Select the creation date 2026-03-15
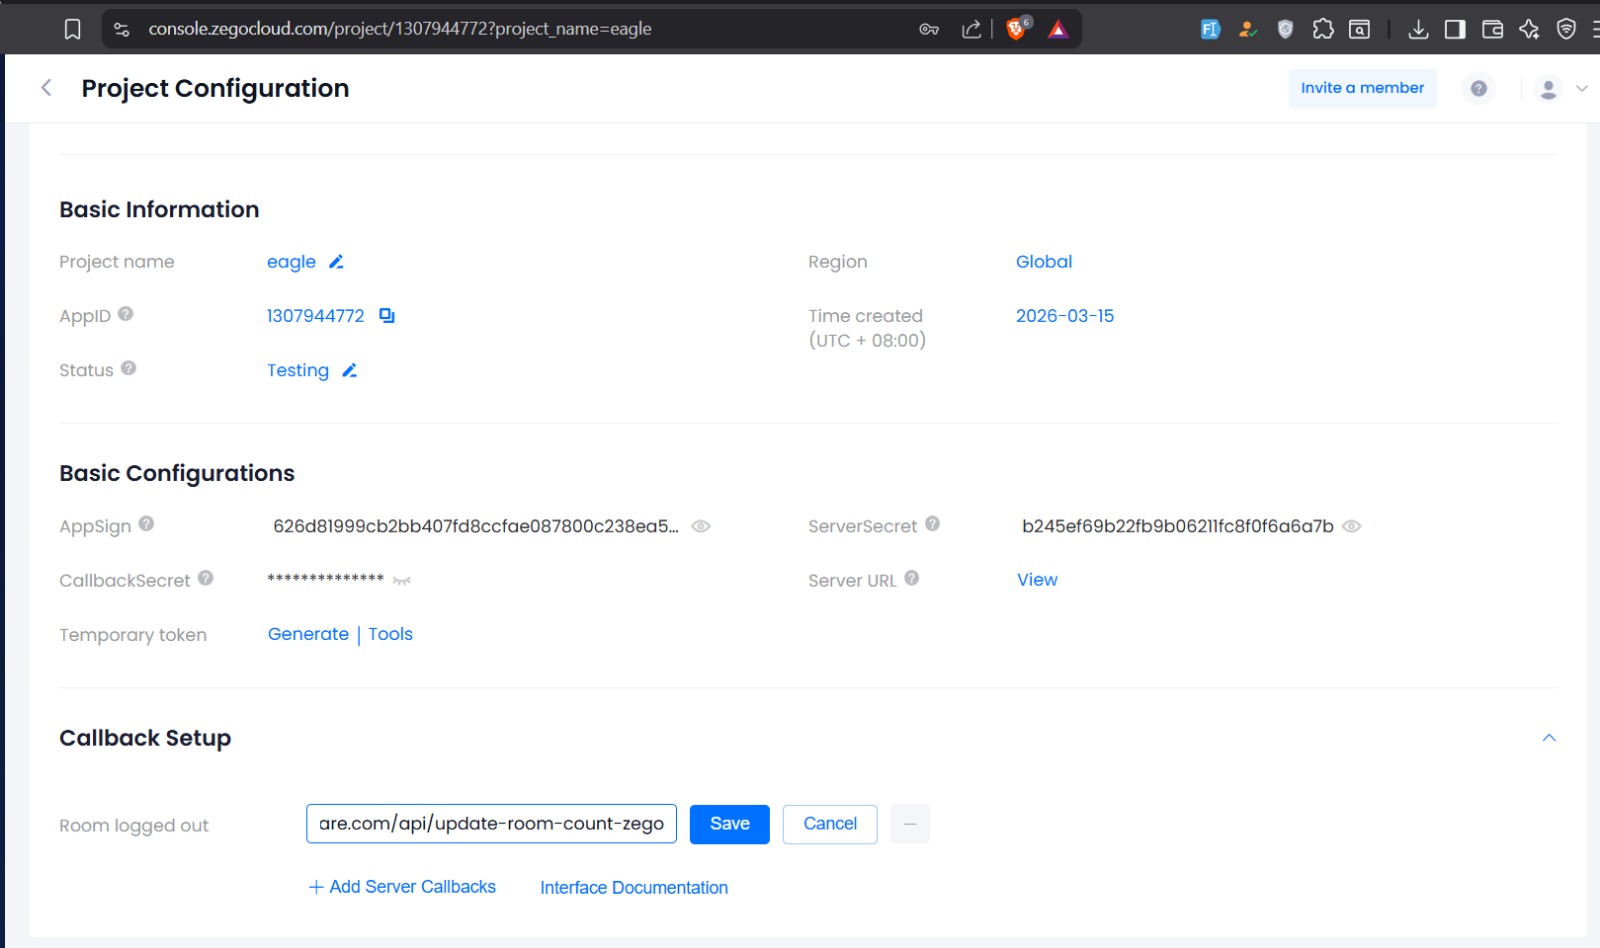The width and height of the screenshot is (1600, 948). [x=1065, y=316]
